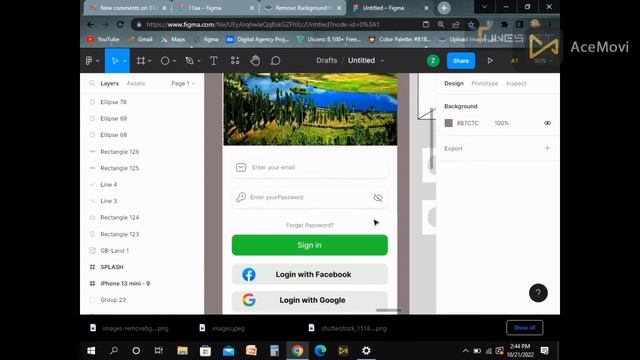Click the Google logo in design
Viewport: 640px width, 360px height.
(249, 300)
